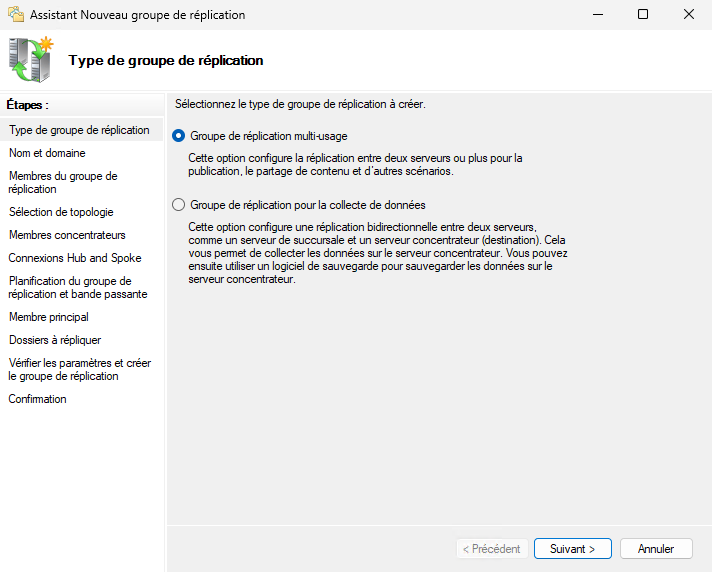Click the Suivant button

pos(573,548)
